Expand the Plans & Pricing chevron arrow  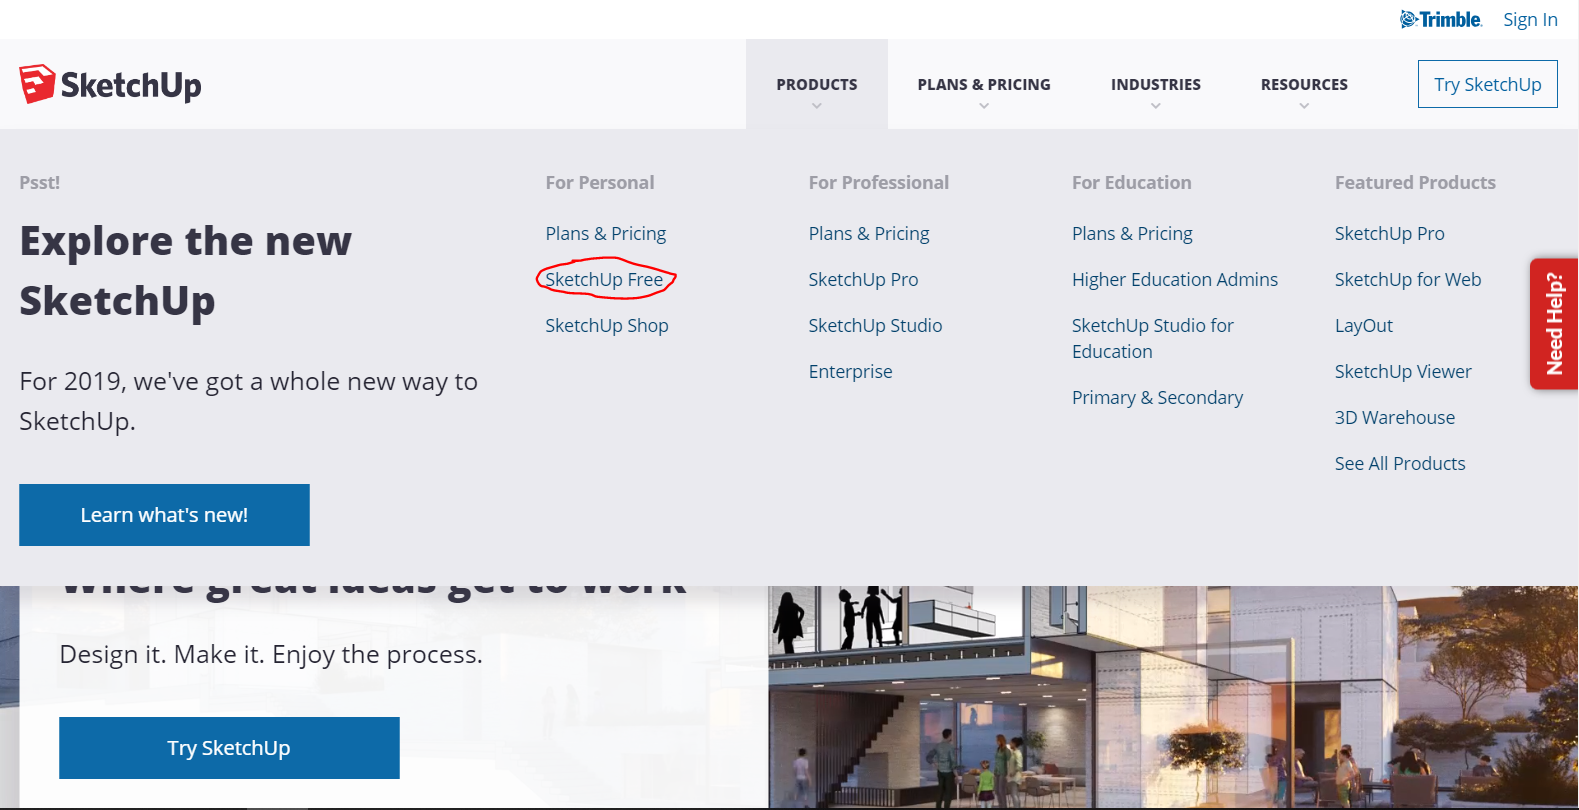pos(984,106)
